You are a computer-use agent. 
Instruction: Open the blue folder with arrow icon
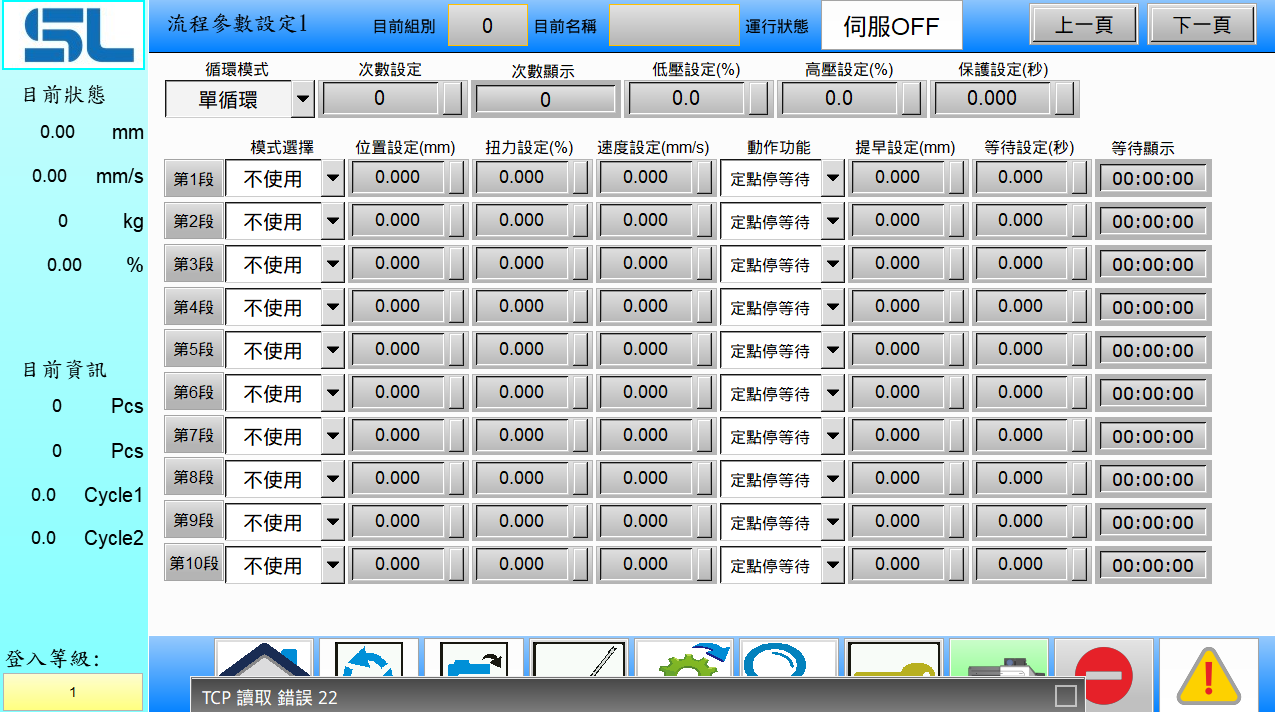coord(473,658)
